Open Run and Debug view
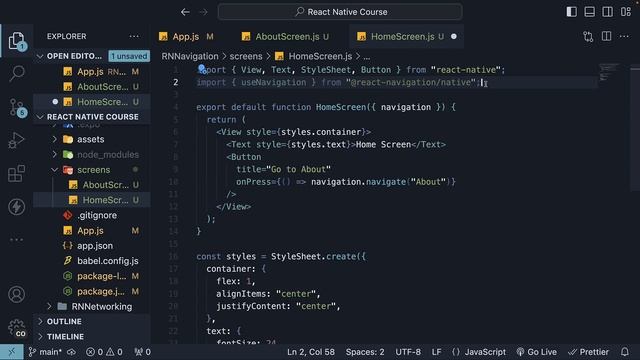Screen dimensions: 640x360 (16, 140)
